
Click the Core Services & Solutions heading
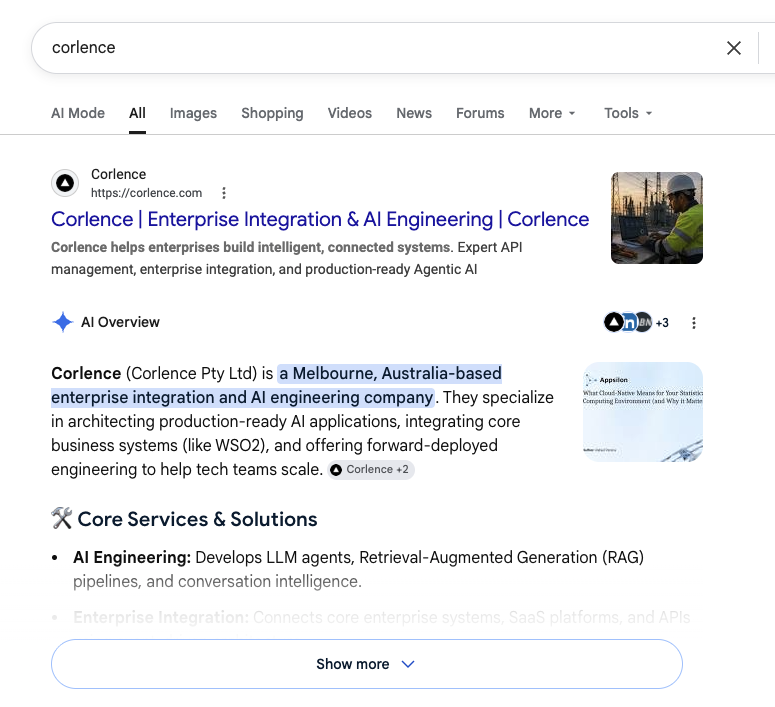[x=197, y=519]
